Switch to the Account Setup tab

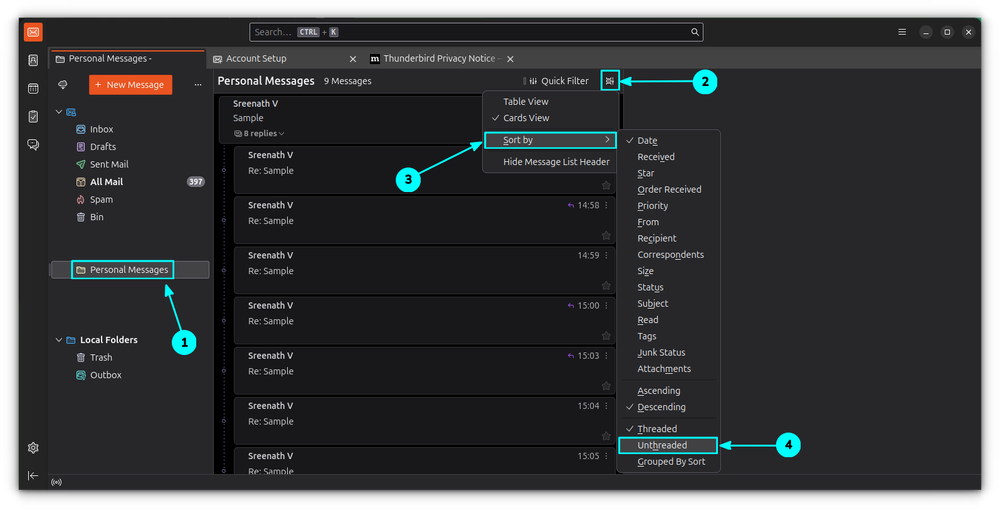(x=256, y=59)
